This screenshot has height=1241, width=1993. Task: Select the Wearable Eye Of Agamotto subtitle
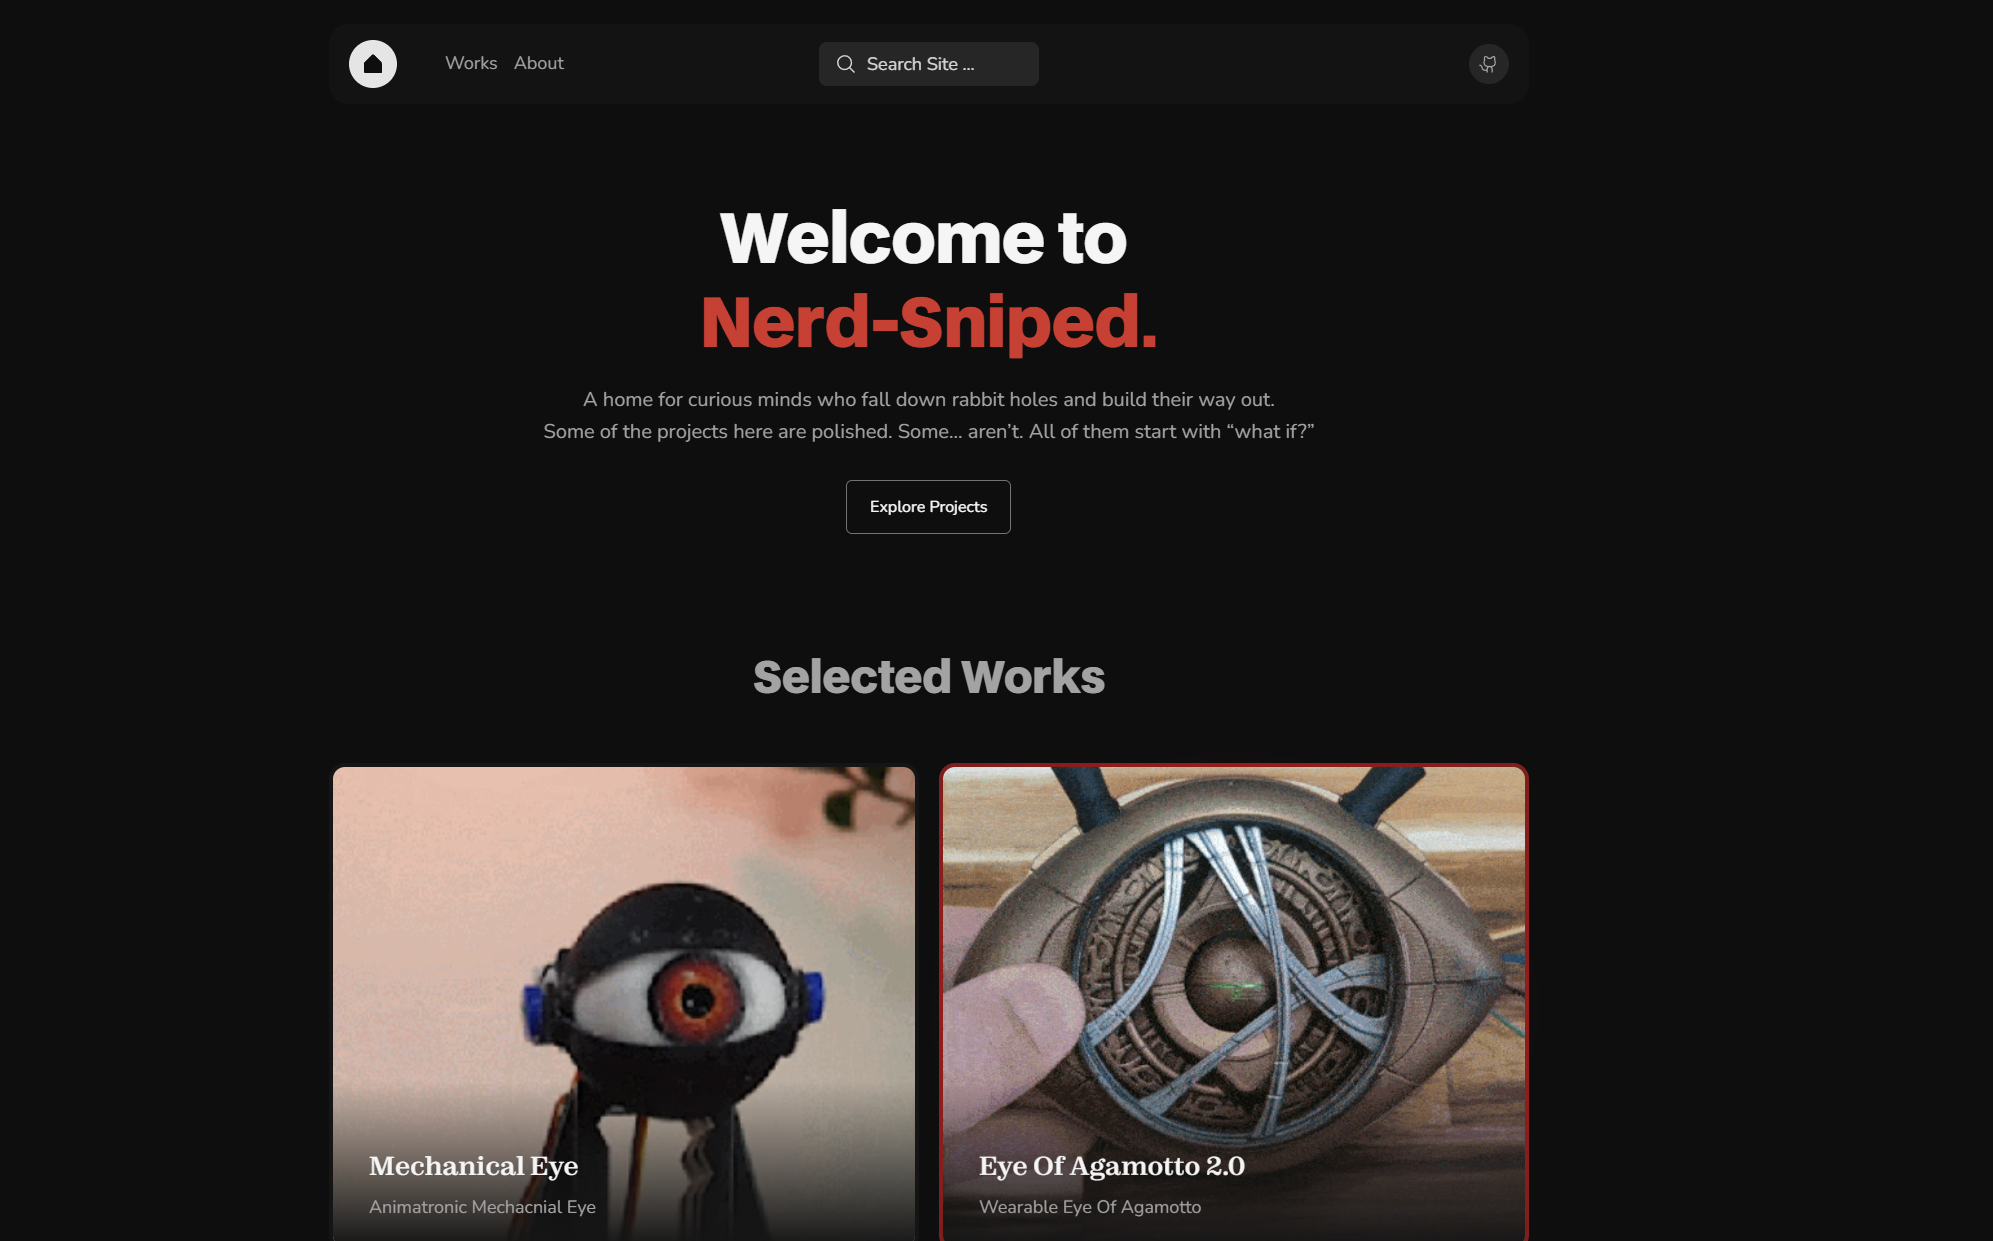click(x=1090, y=1207)
